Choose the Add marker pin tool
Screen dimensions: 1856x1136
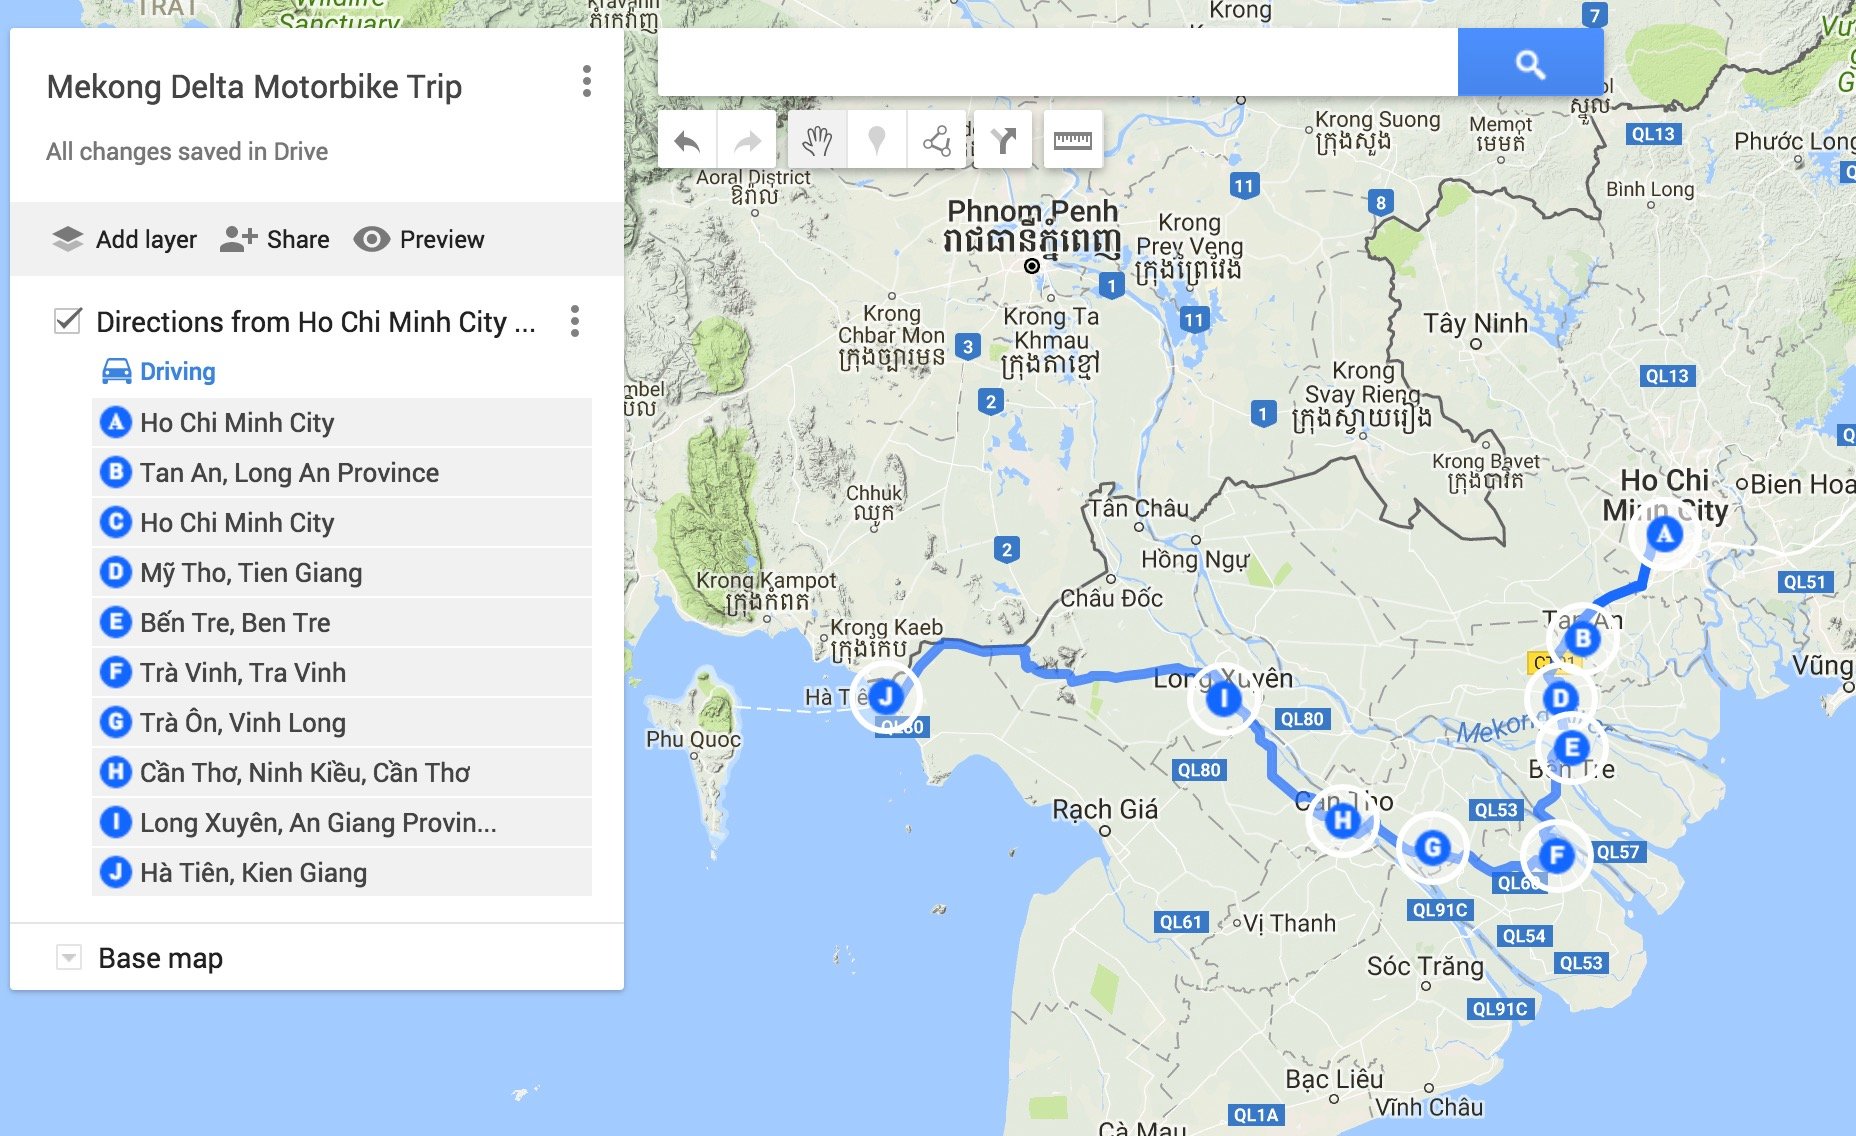click(x=877, y=141)
